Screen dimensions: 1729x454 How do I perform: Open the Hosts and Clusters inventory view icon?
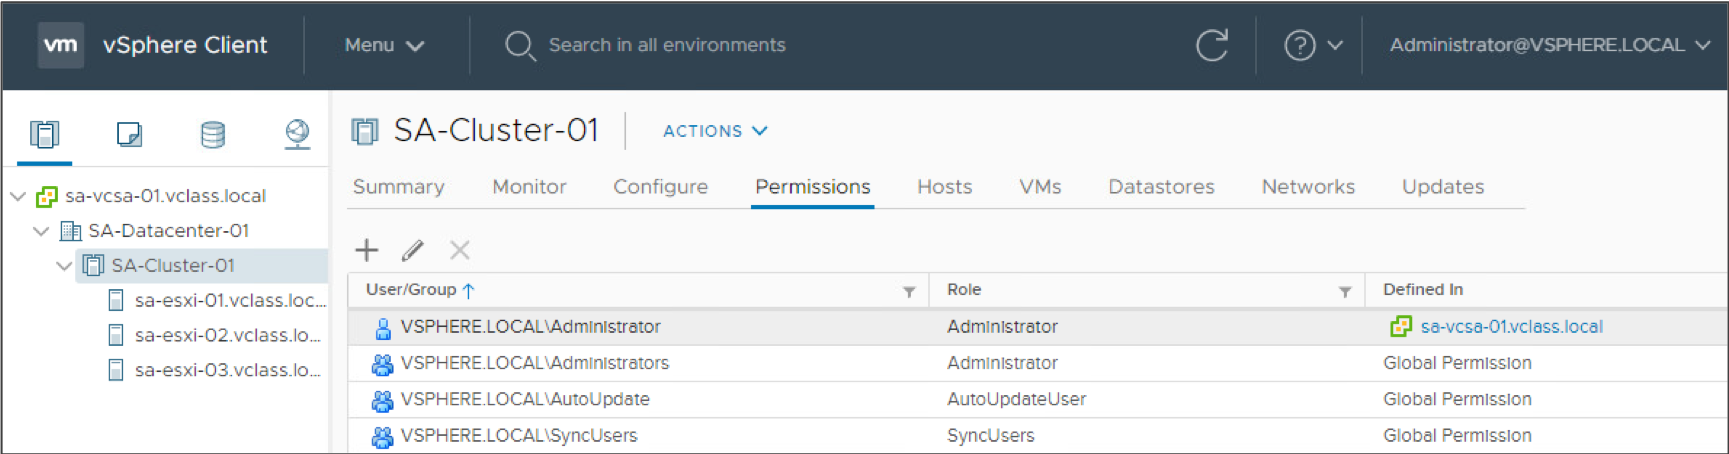coord(45,133)
